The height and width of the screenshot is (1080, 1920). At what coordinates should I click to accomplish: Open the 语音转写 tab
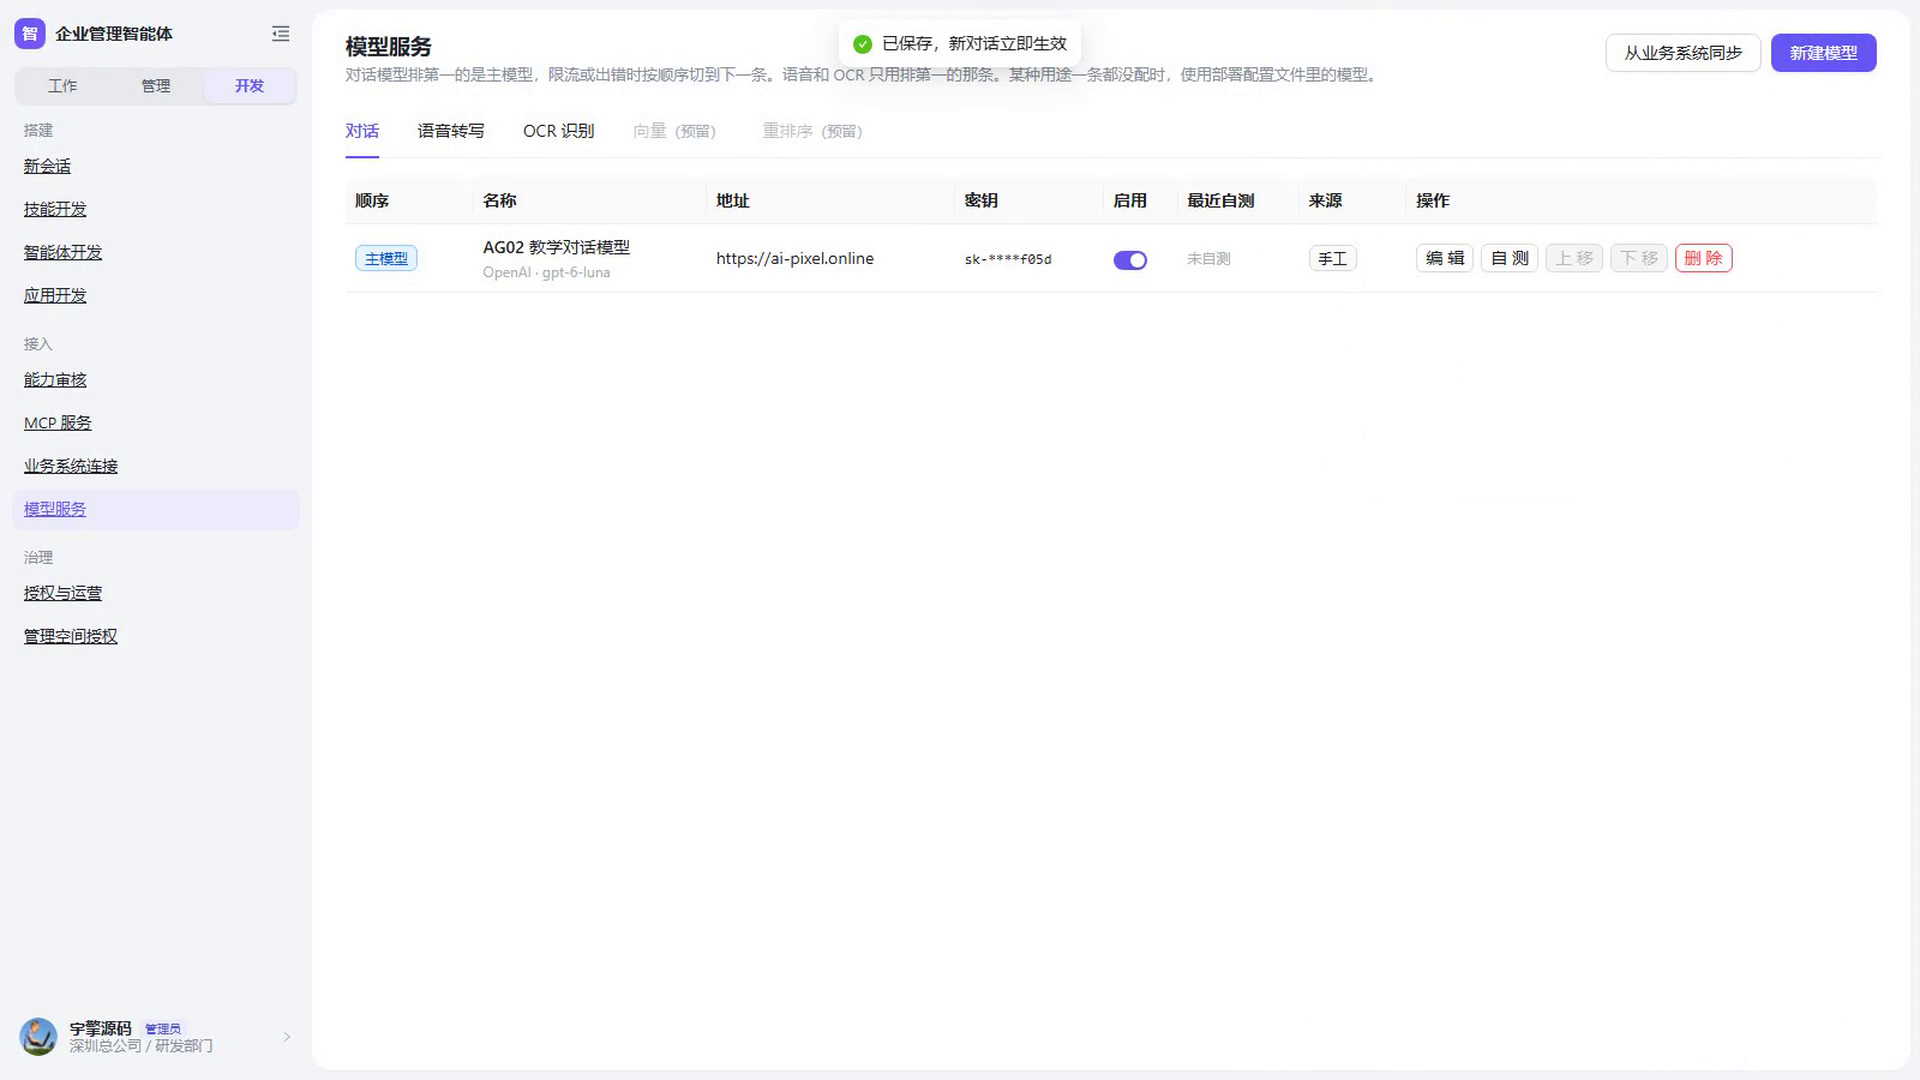coord(451,131)
